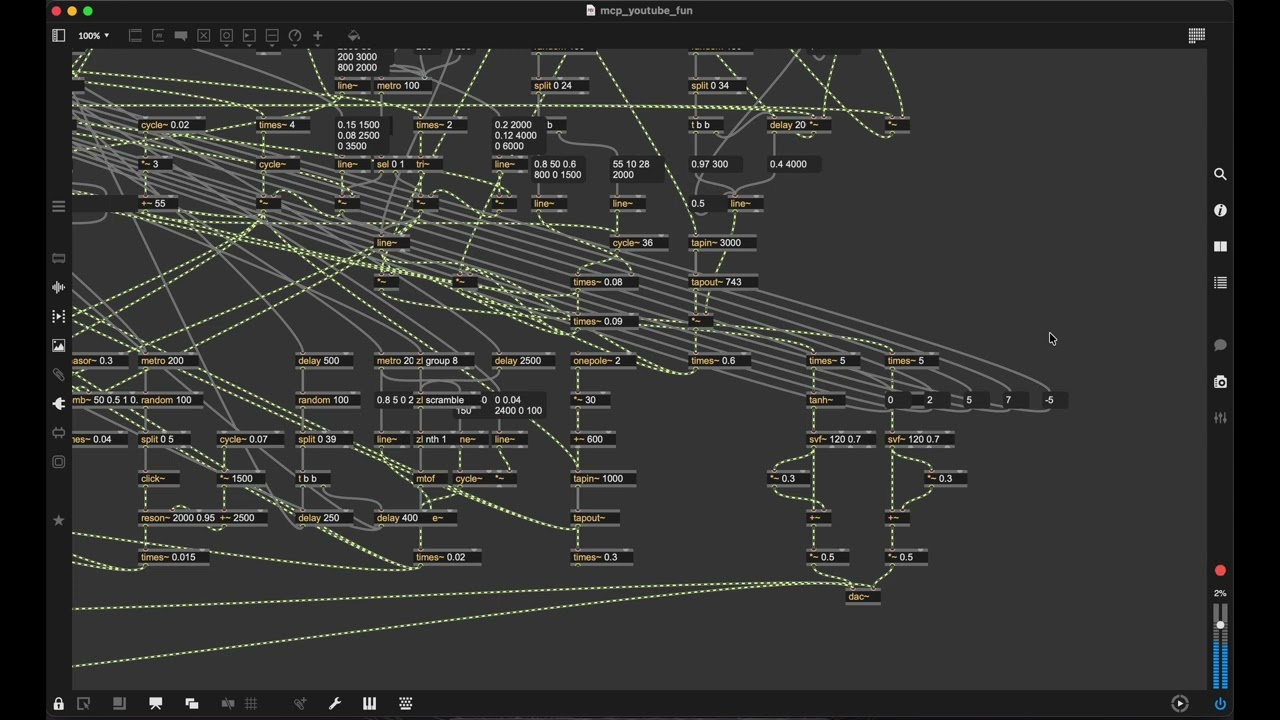The width and height of the screenshot is (1280, 720).
Task: Click the paint bucket format icon
Action: pyautogui.click(x=354, y=35)
